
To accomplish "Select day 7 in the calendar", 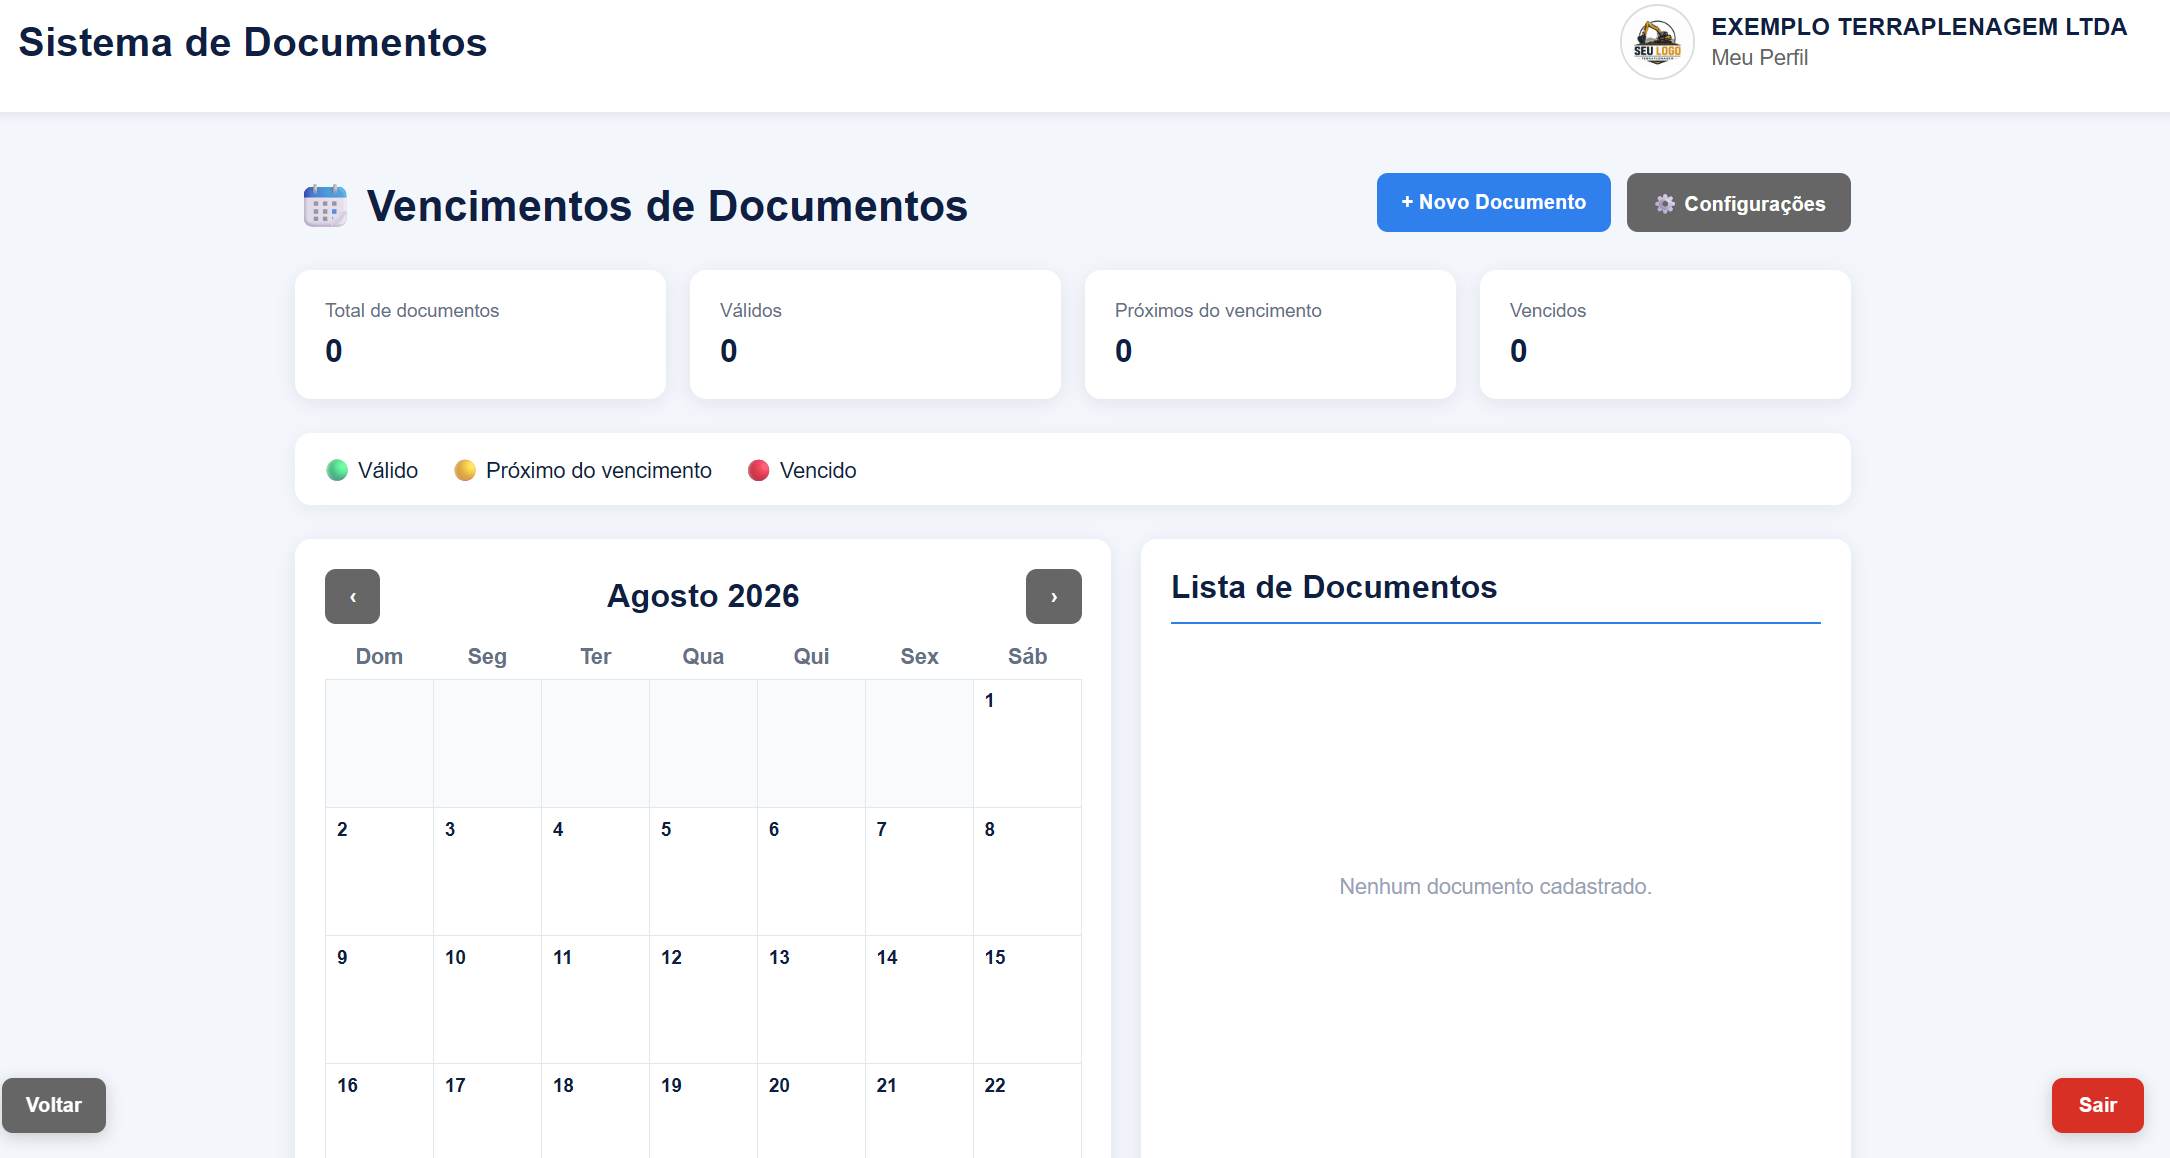I will point(919,871).
